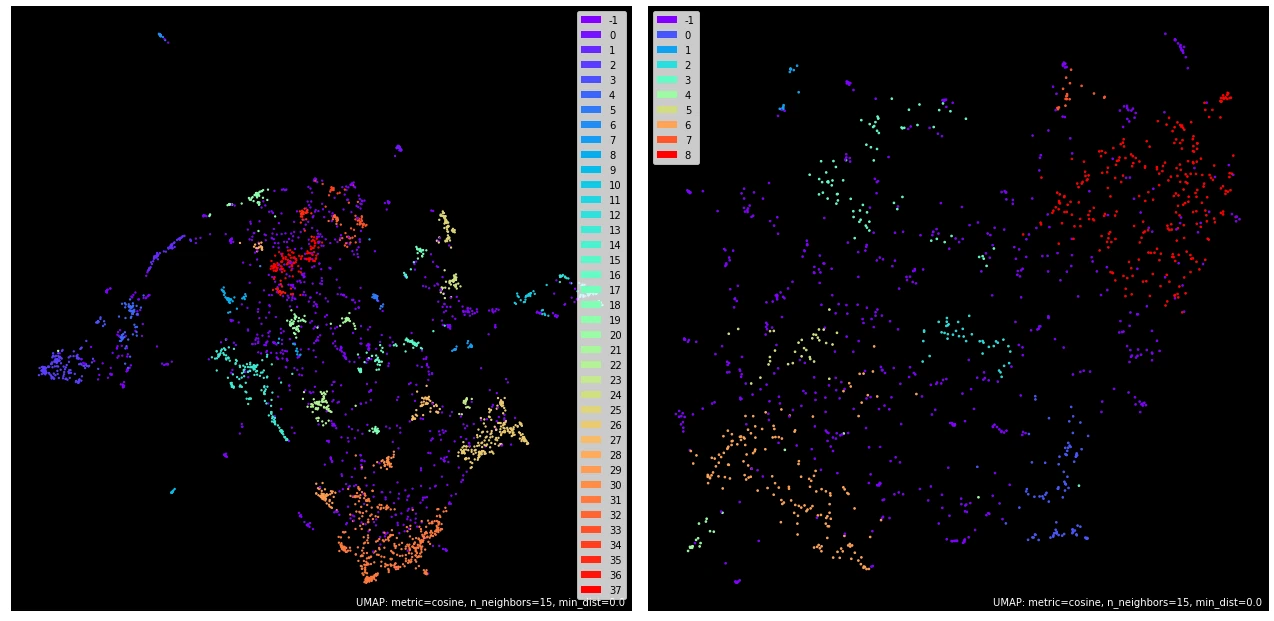Pick cluster 16 swatch in left plot legend

[591, 275]
